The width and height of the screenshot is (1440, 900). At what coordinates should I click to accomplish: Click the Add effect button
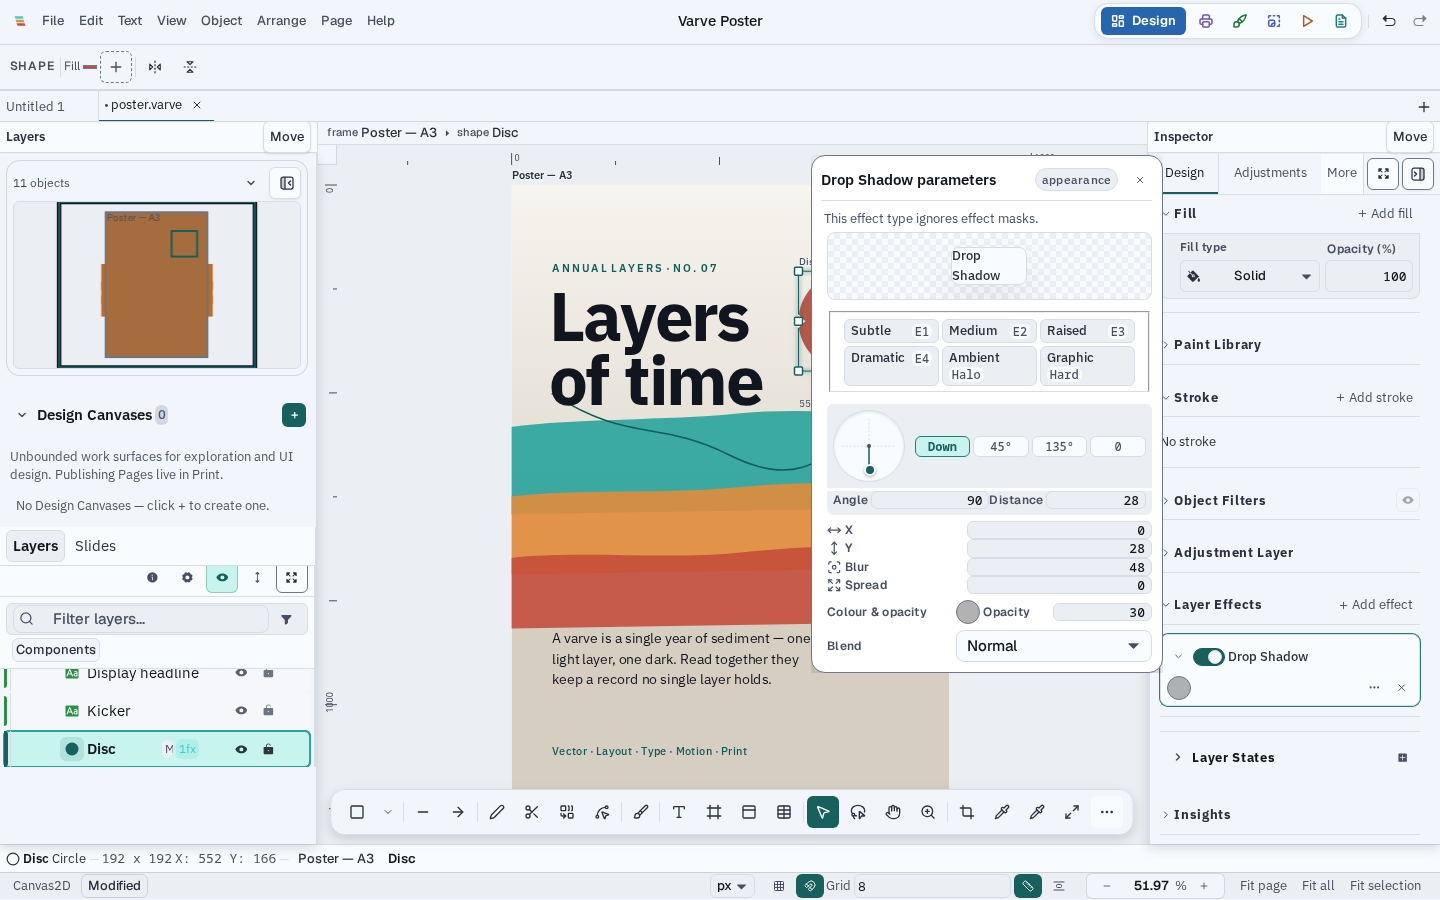tap(1376, 605)
